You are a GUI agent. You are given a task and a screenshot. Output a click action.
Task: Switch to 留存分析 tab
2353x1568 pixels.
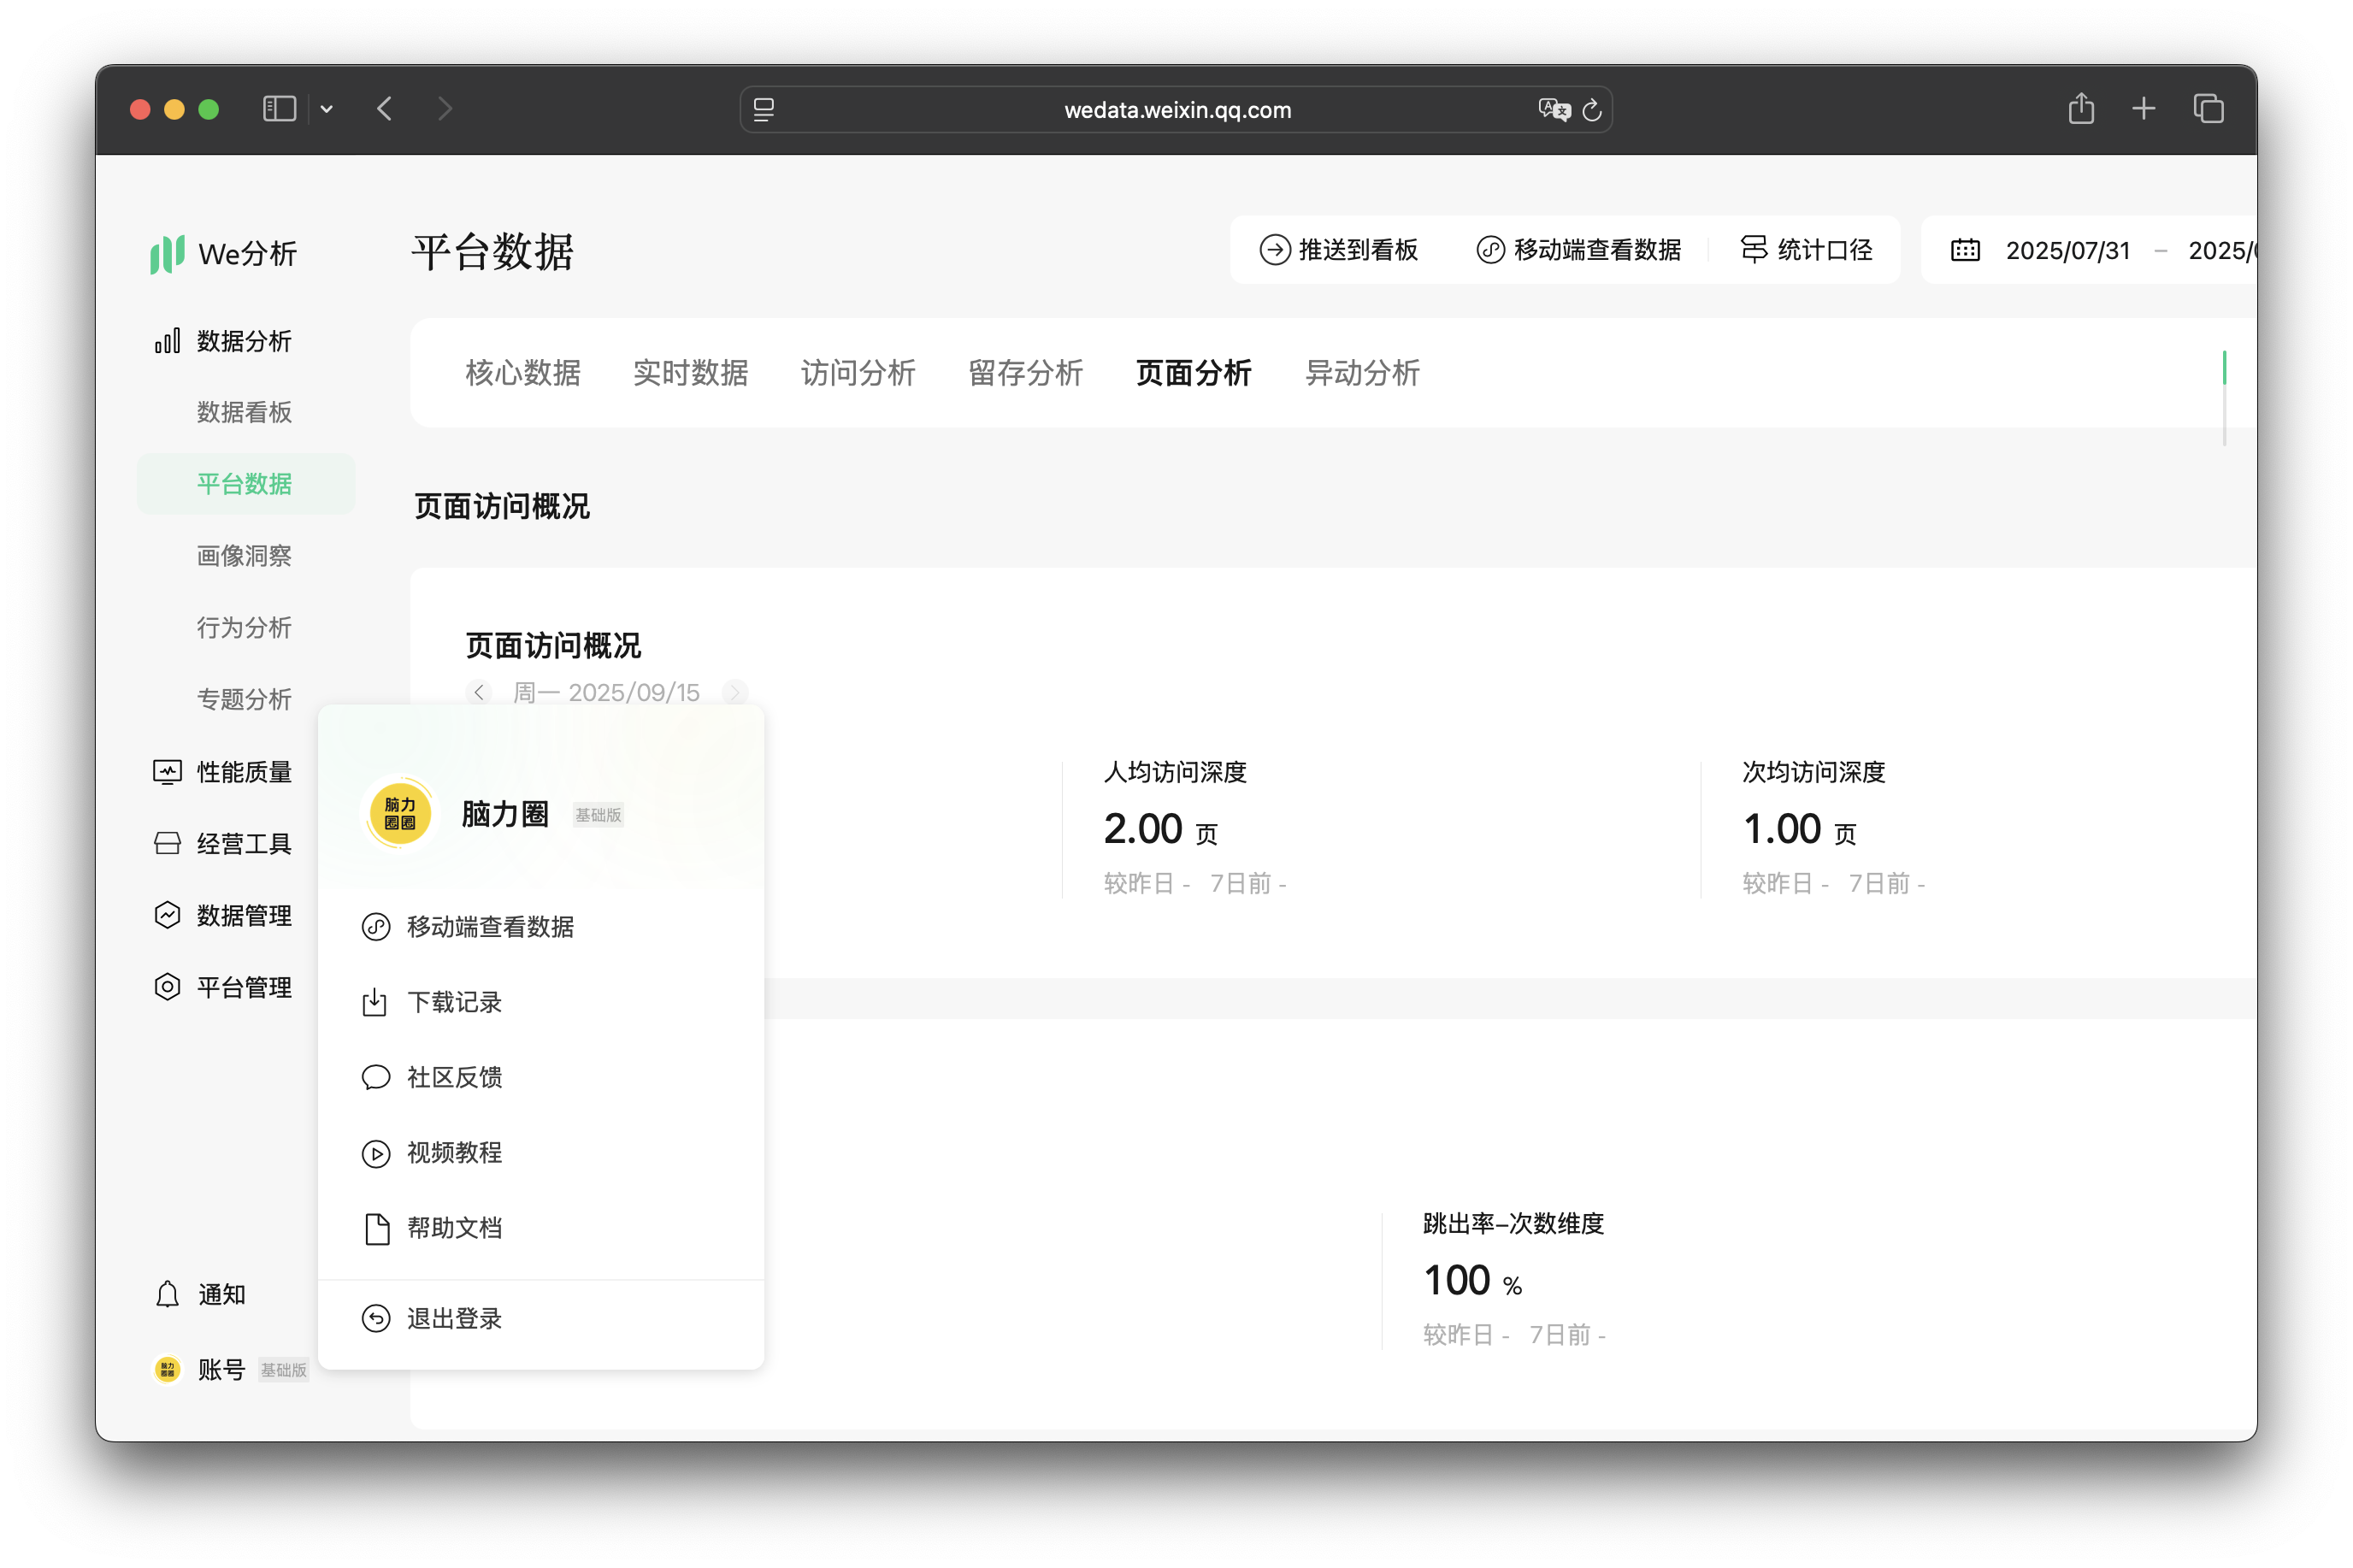point(1025,373)
